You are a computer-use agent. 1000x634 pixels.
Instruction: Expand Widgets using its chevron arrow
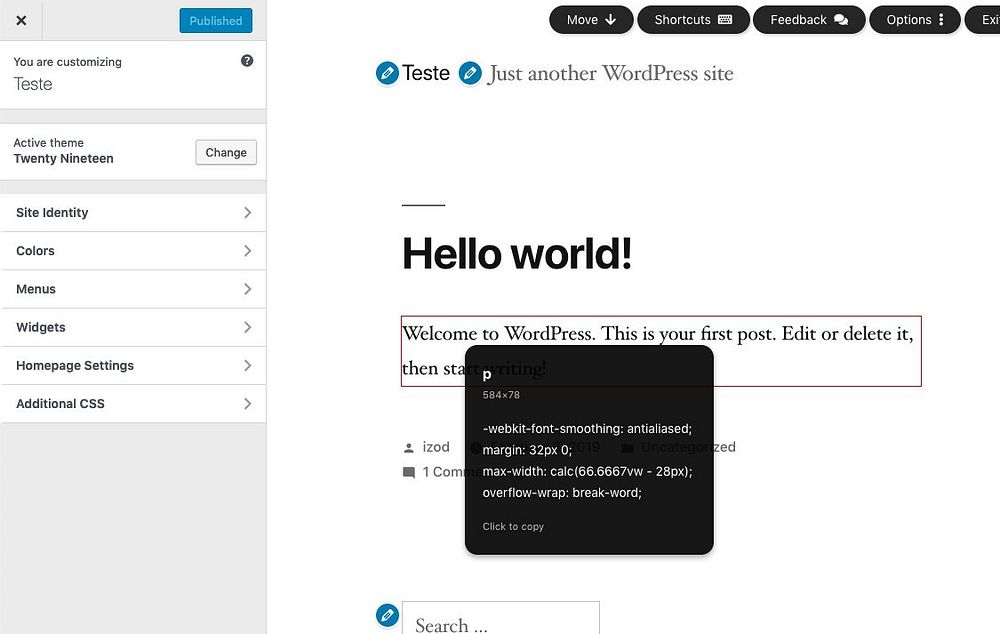[247, 327]
